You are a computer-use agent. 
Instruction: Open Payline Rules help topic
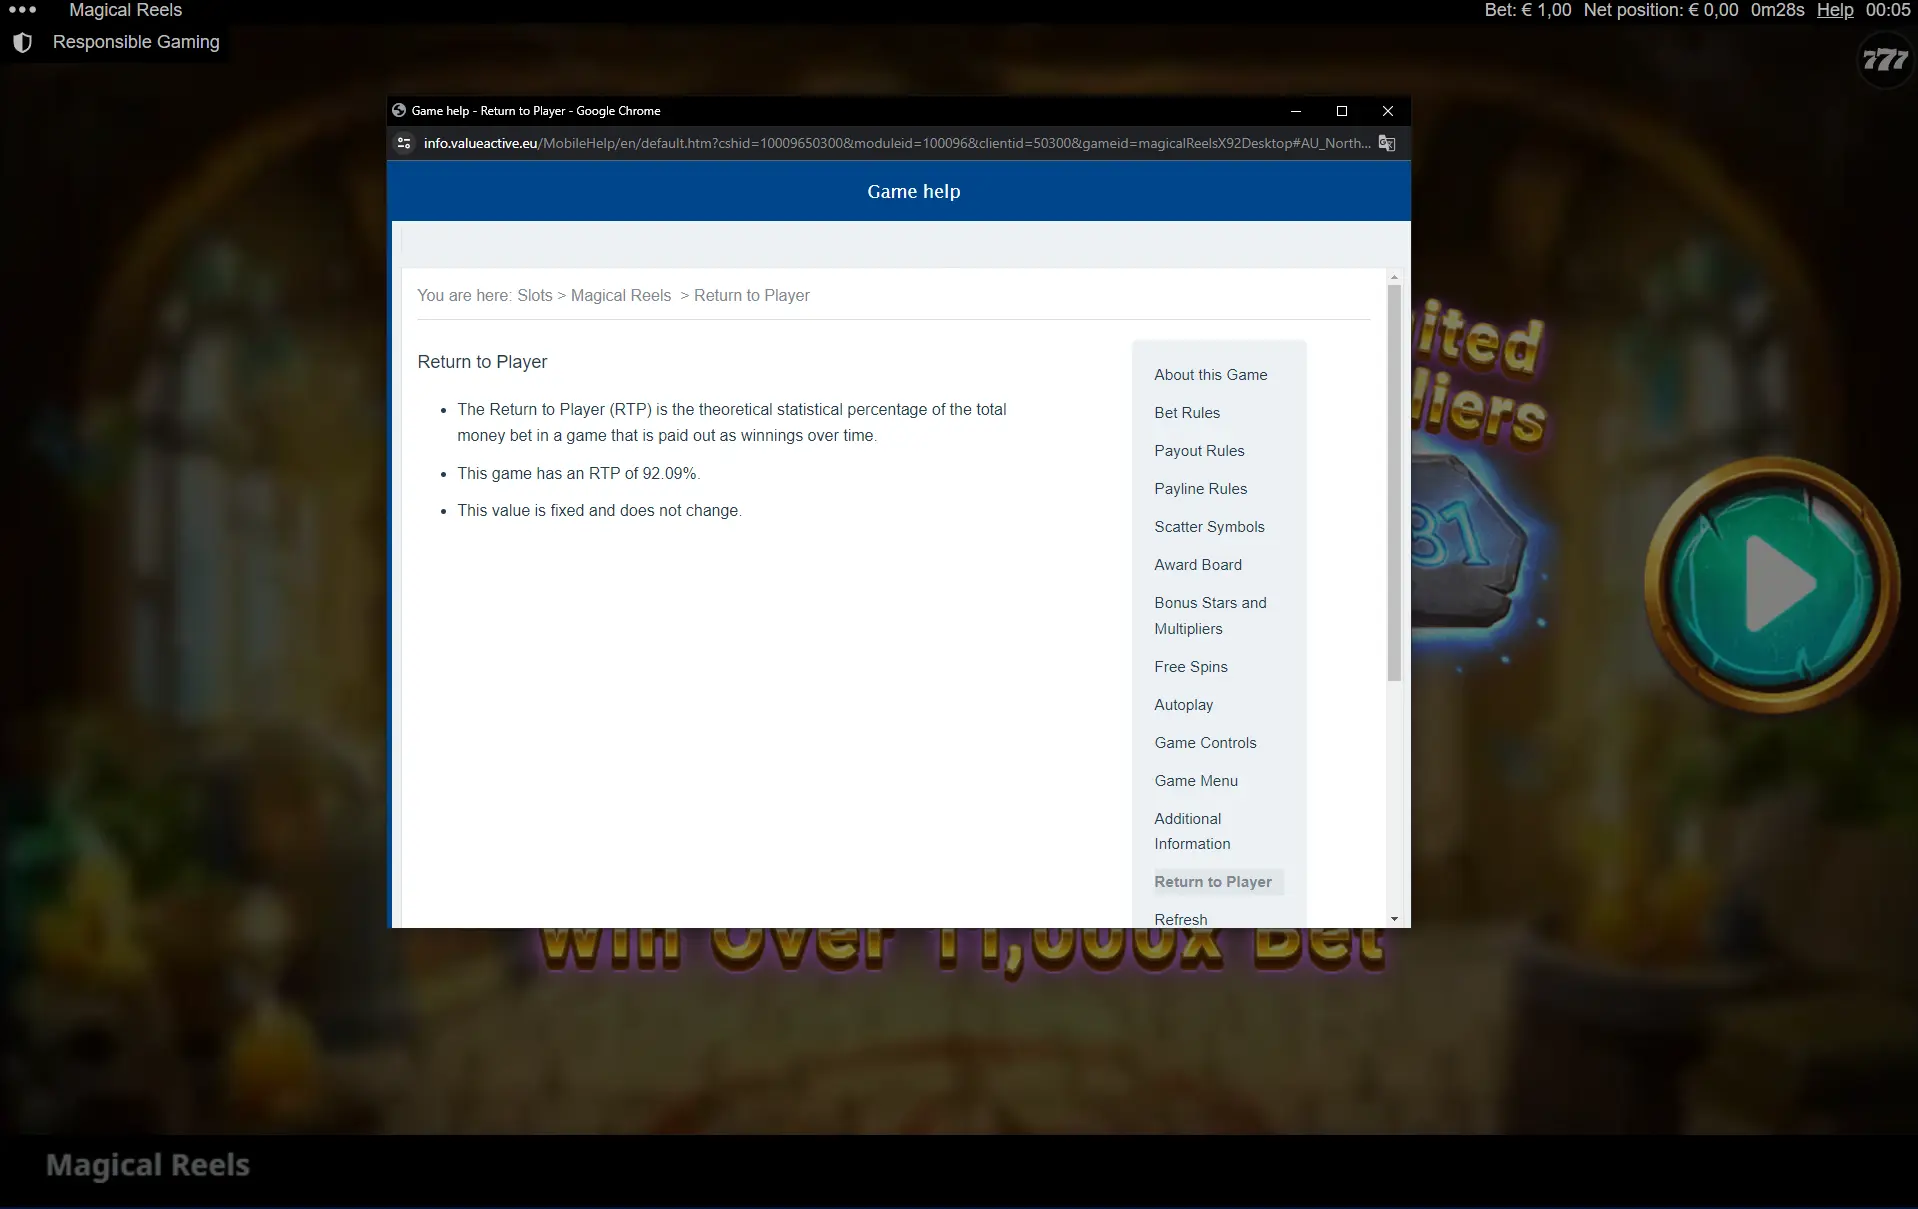(1200, 489)
